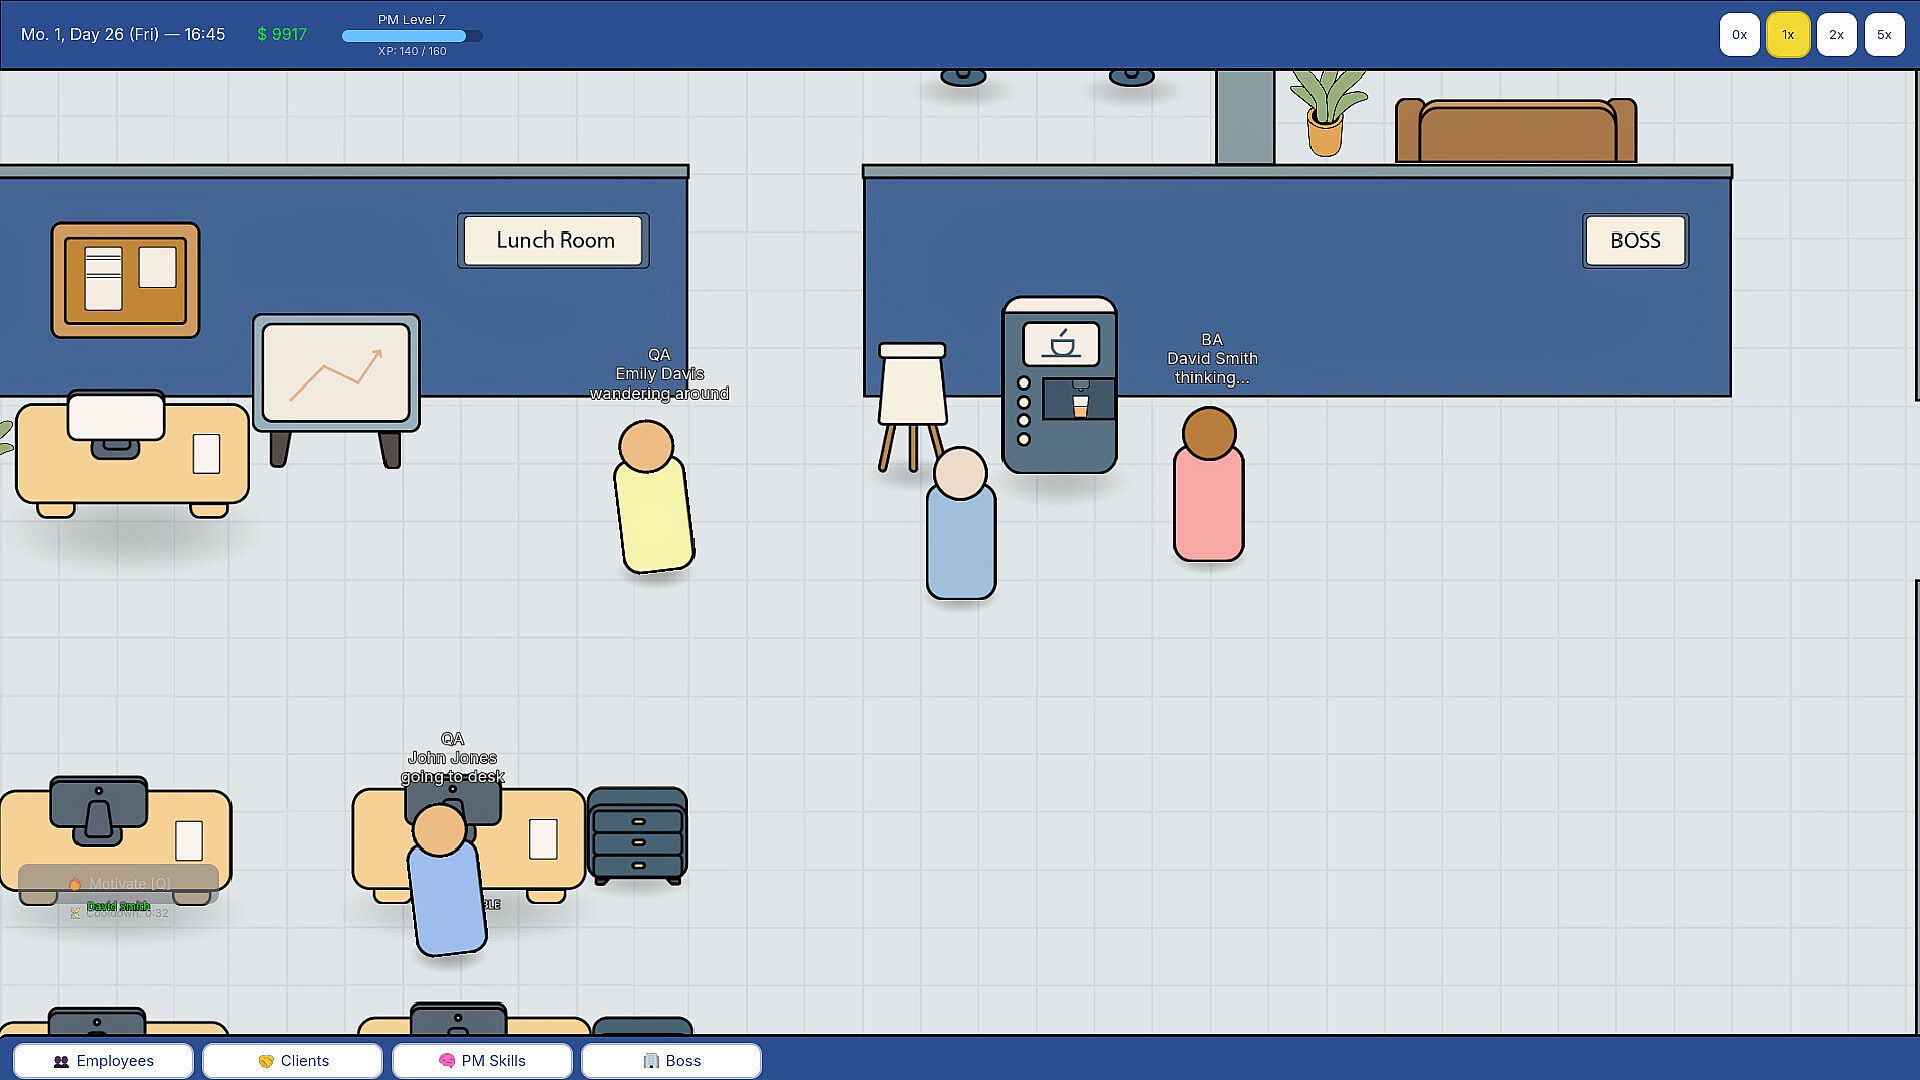Open the Employees panel
Screen dimensions: 1920x1080
pyautogui.click(x=103, y=1061)
